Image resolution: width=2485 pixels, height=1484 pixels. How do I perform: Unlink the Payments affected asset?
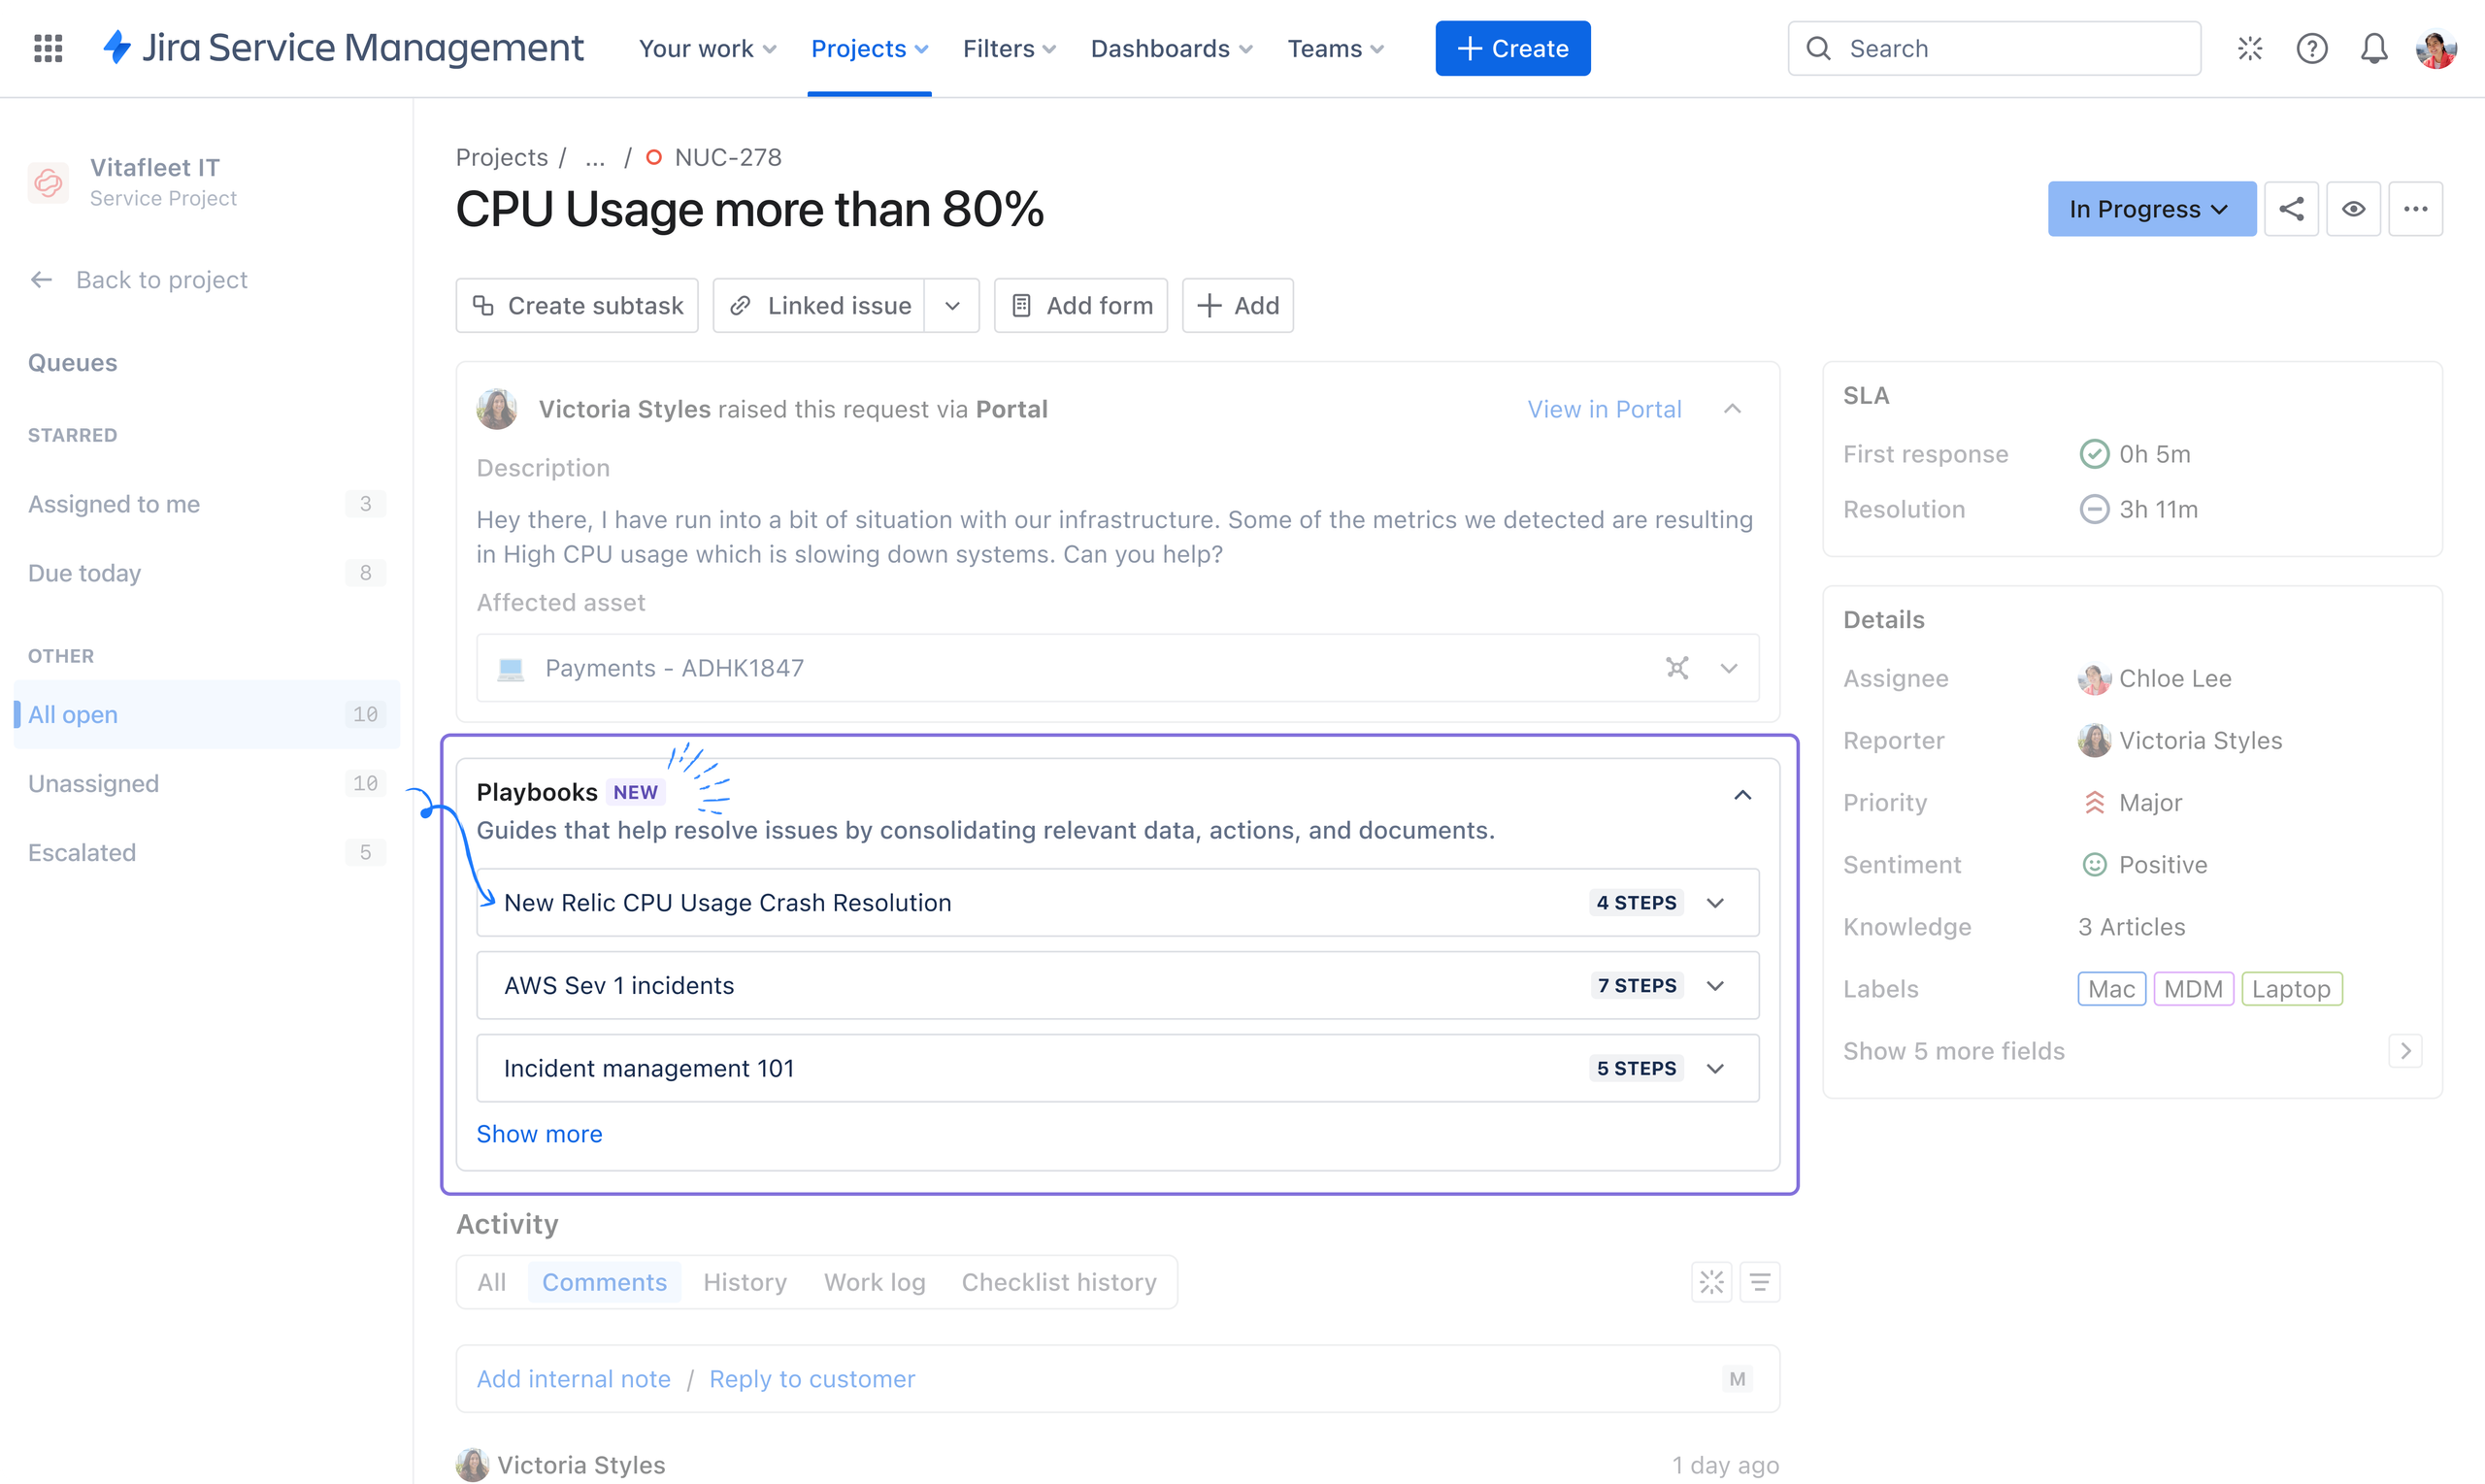click(1678, 667)
